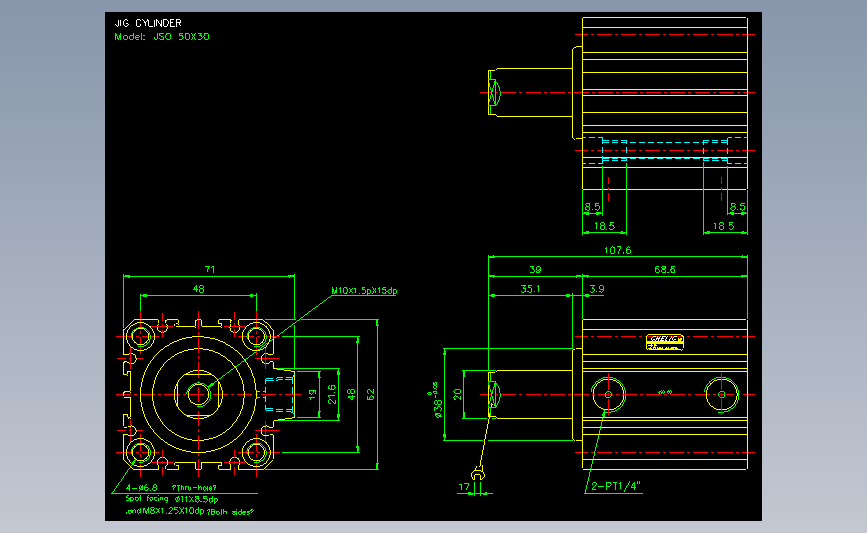This screenshot has height=533, width=867.
Task: Select the "4-ø6.8 ?Thru-hole?" note
Action: [x=171, y=488]
